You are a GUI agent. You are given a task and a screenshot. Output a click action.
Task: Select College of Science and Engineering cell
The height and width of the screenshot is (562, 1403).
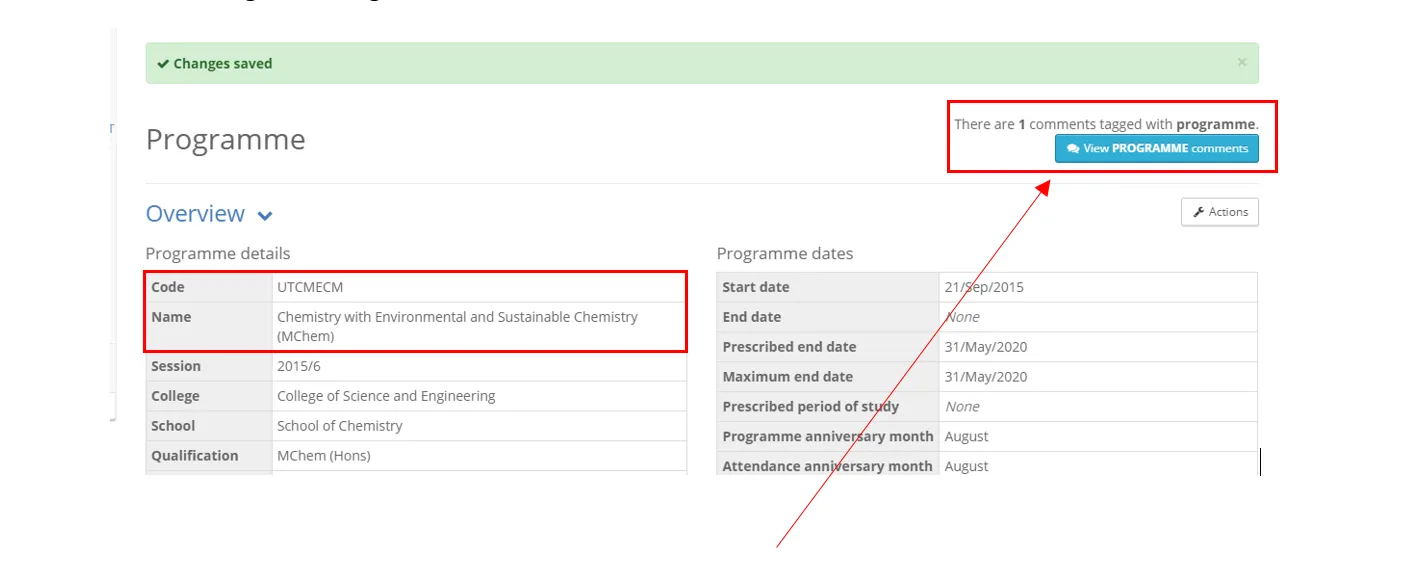pos(386,396)
